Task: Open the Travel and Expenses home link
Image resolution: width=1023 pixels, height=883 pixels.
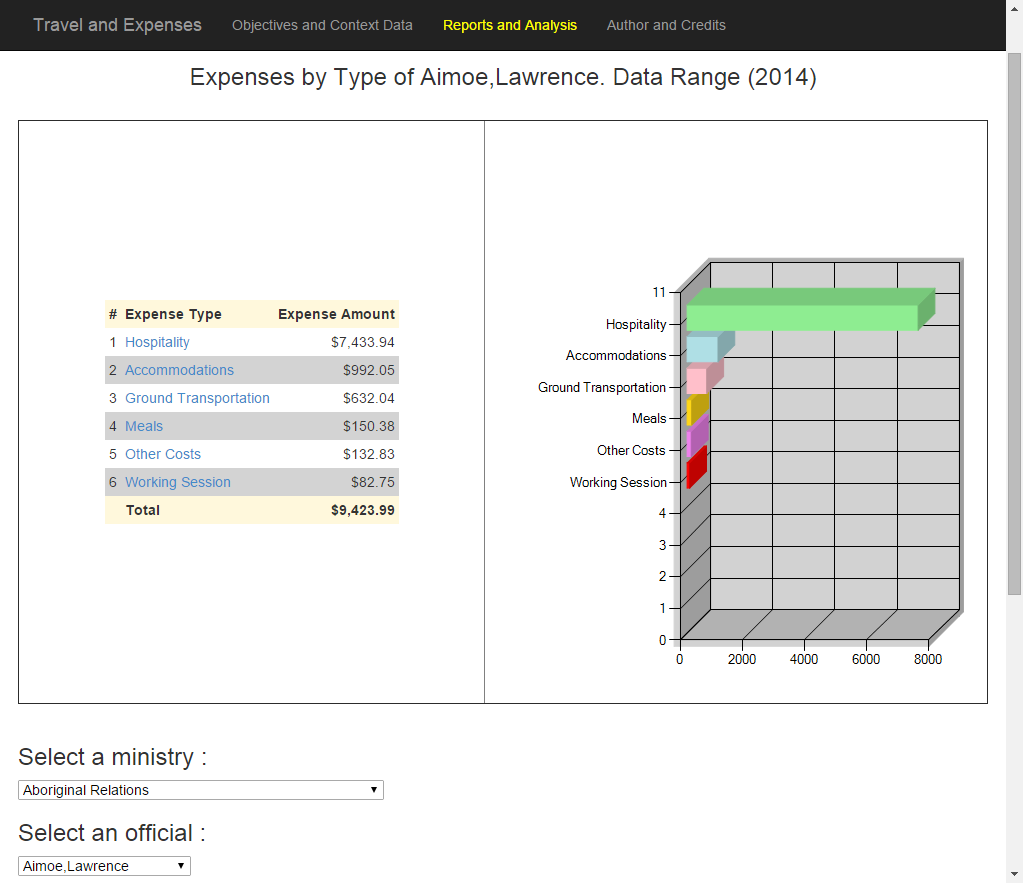Action: tap(117, 25)
